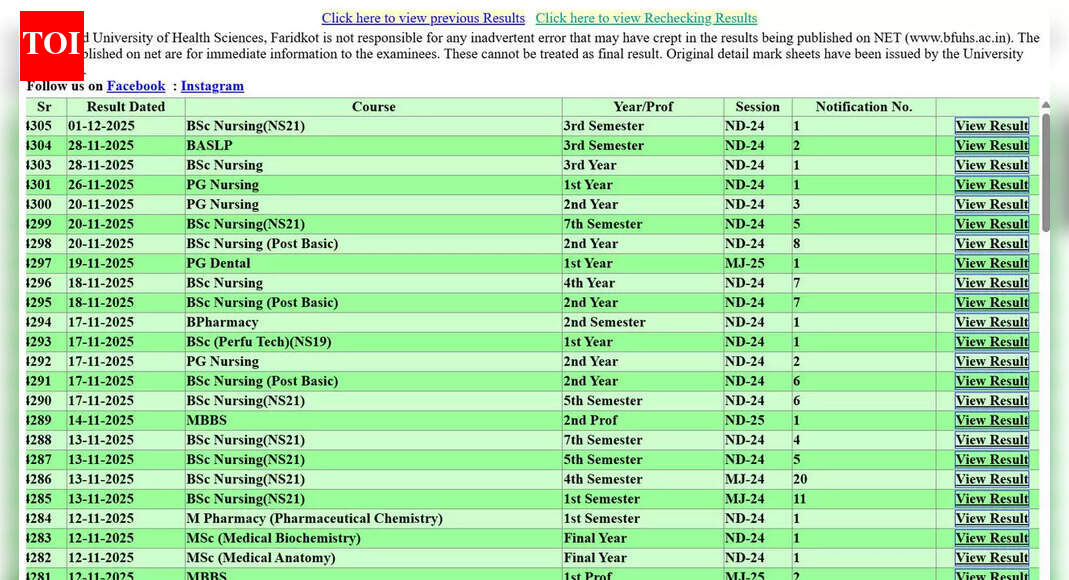View Result for PG Dental 1st Year
This screenshot has height=580, width=1069.
tap(991, 263)
